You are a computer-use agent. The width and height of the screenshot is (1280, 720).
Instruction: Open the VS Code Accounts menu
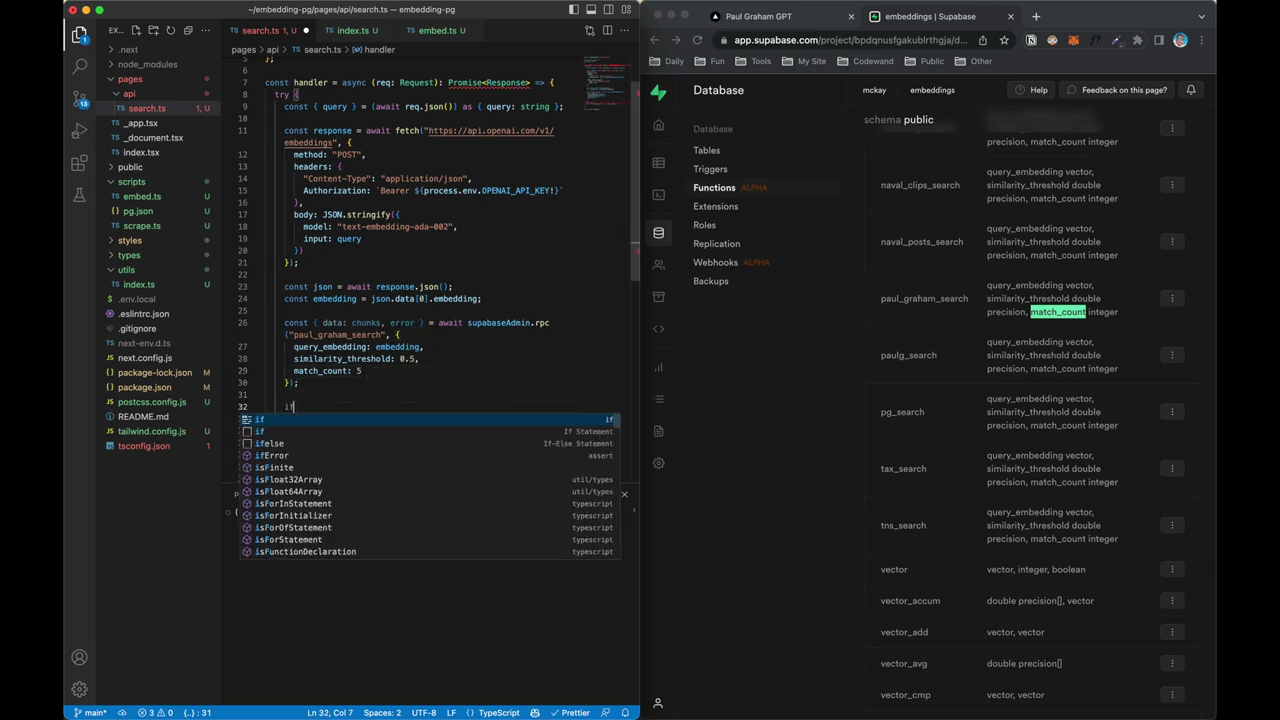point(79,657)
